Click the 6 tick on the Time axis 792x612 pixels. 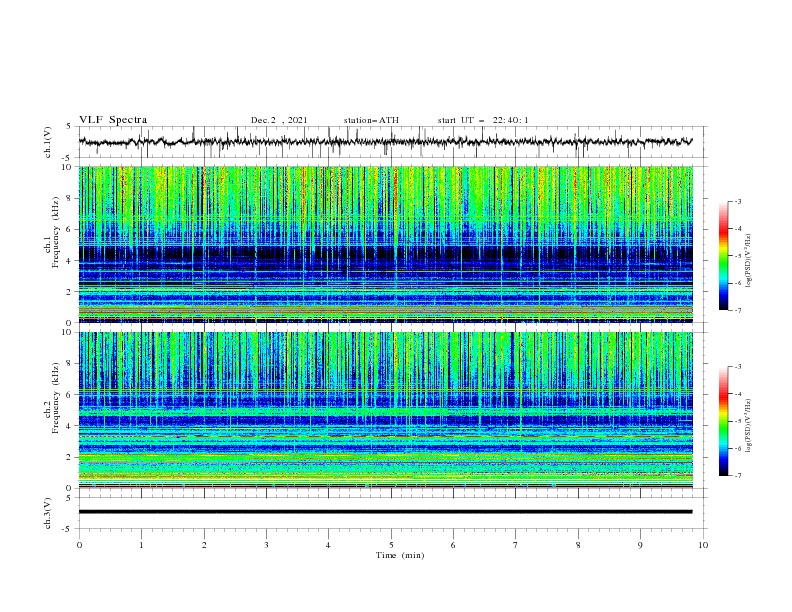click(453, 545)
